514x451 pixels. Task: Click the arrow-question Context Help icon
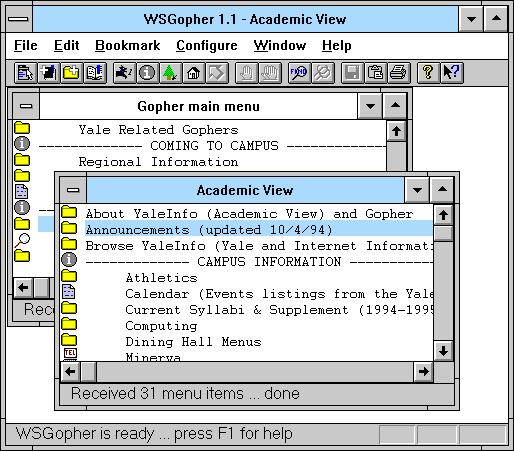coord(451,72)
